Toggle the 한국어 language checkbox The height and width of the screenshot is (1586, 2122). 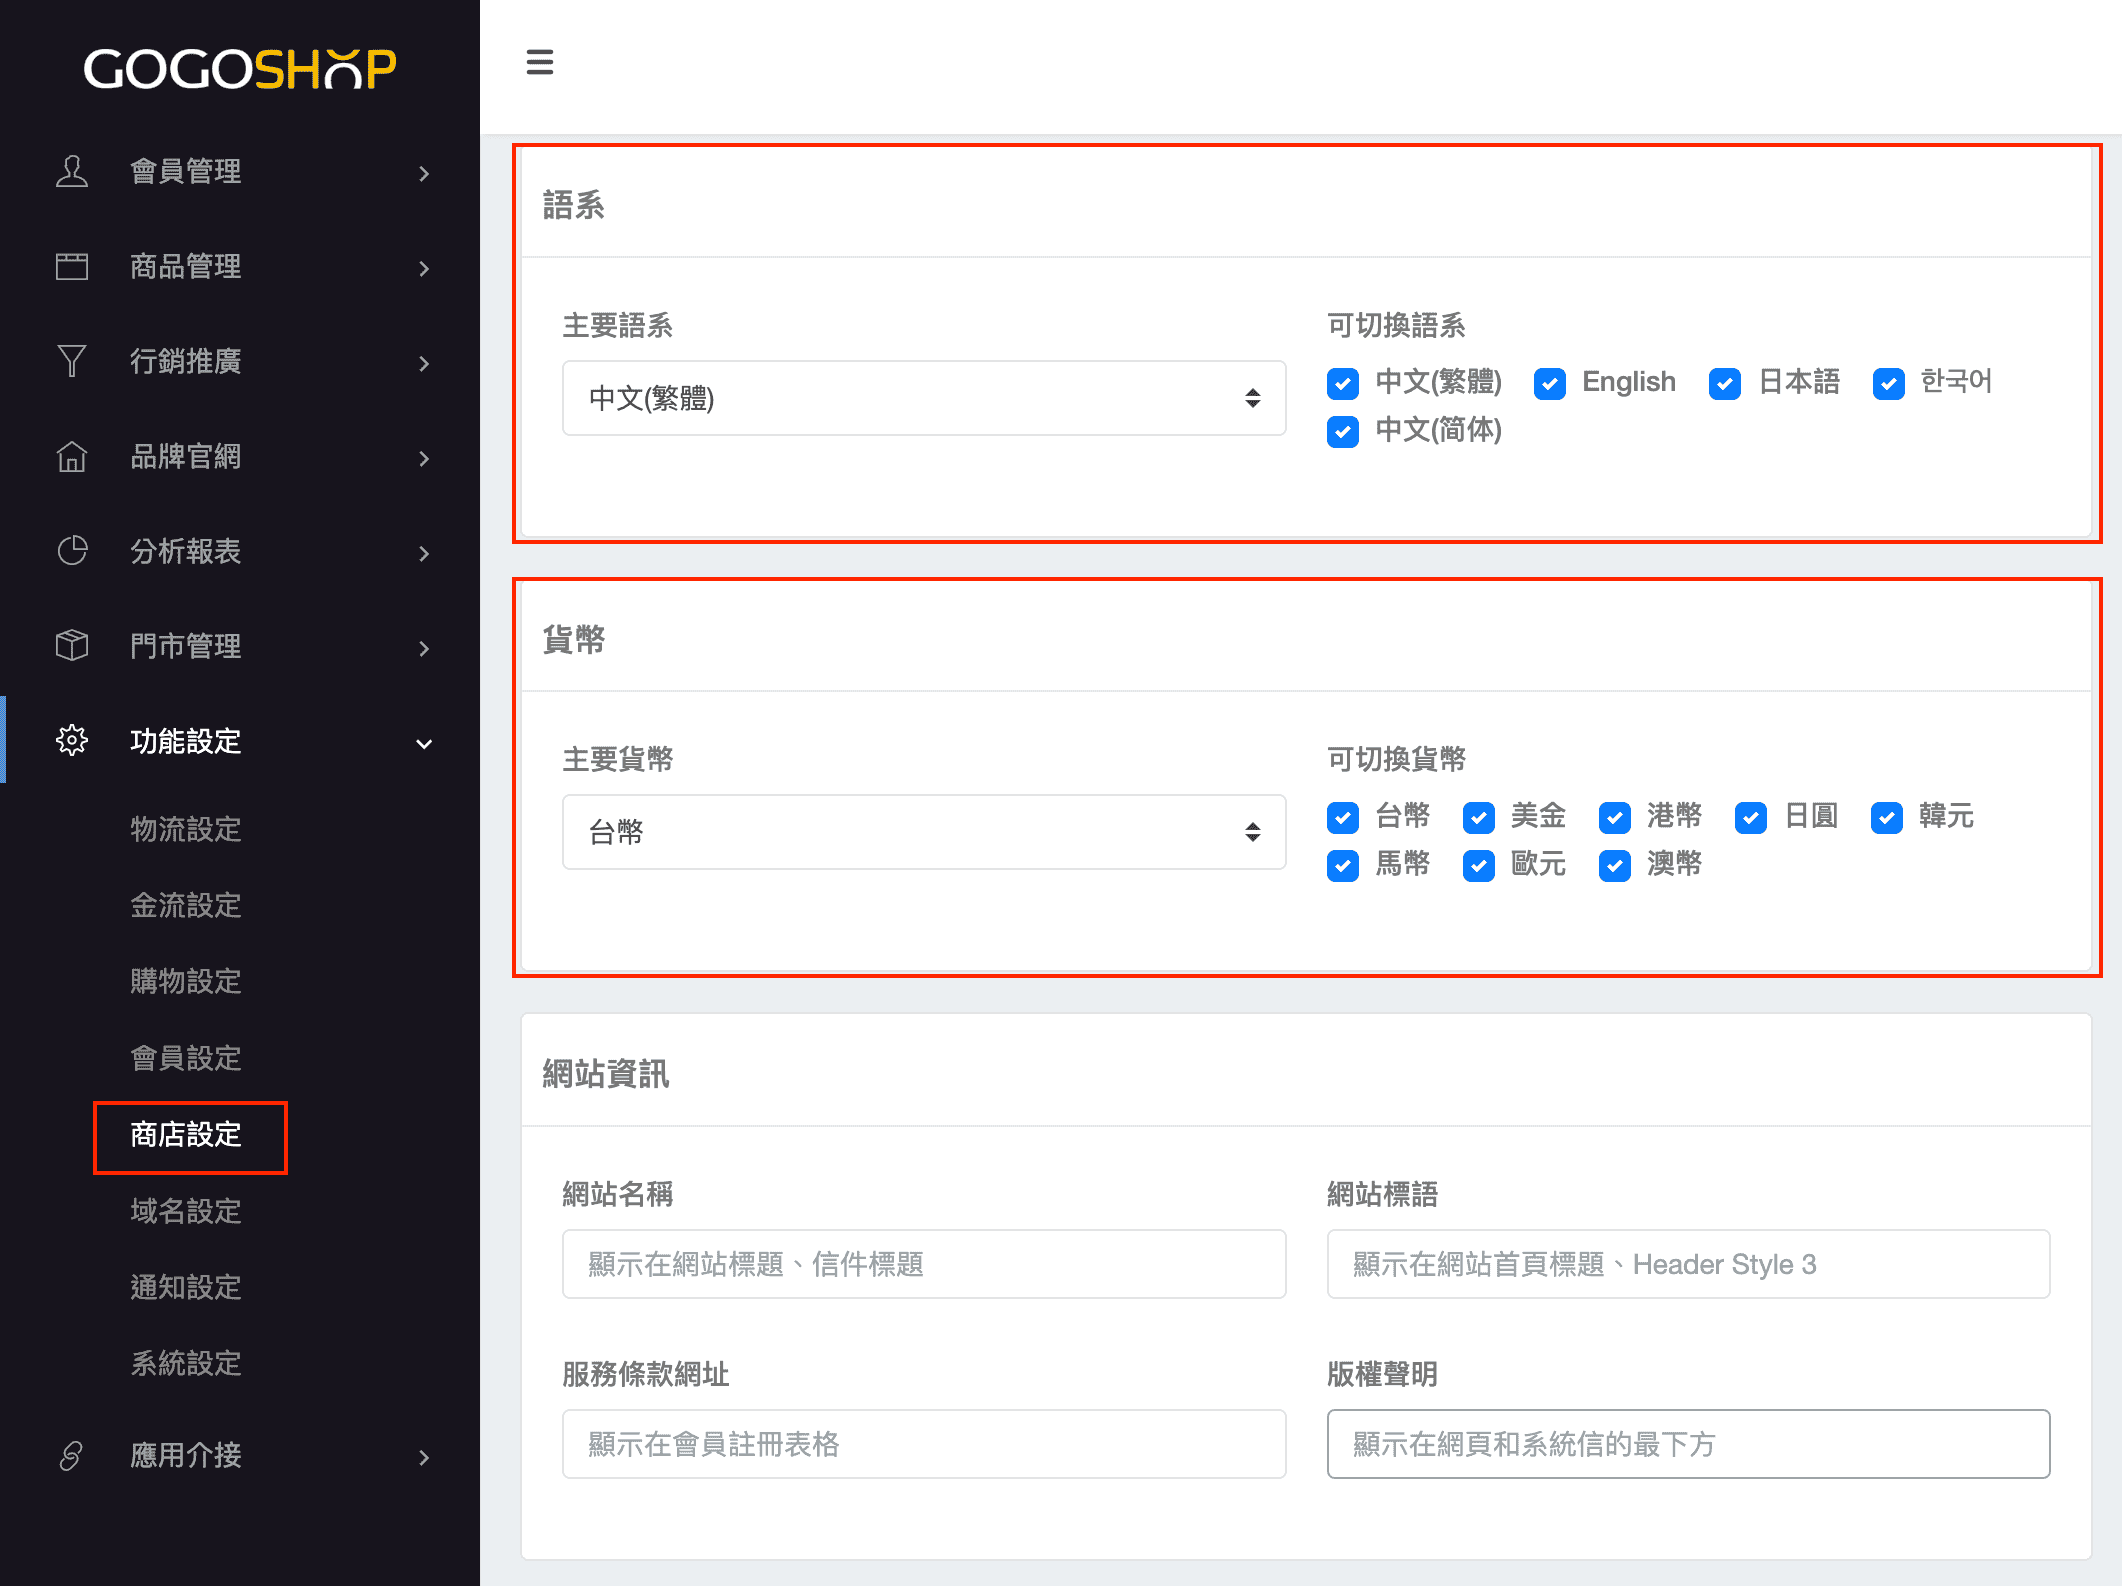[1888, 384]
